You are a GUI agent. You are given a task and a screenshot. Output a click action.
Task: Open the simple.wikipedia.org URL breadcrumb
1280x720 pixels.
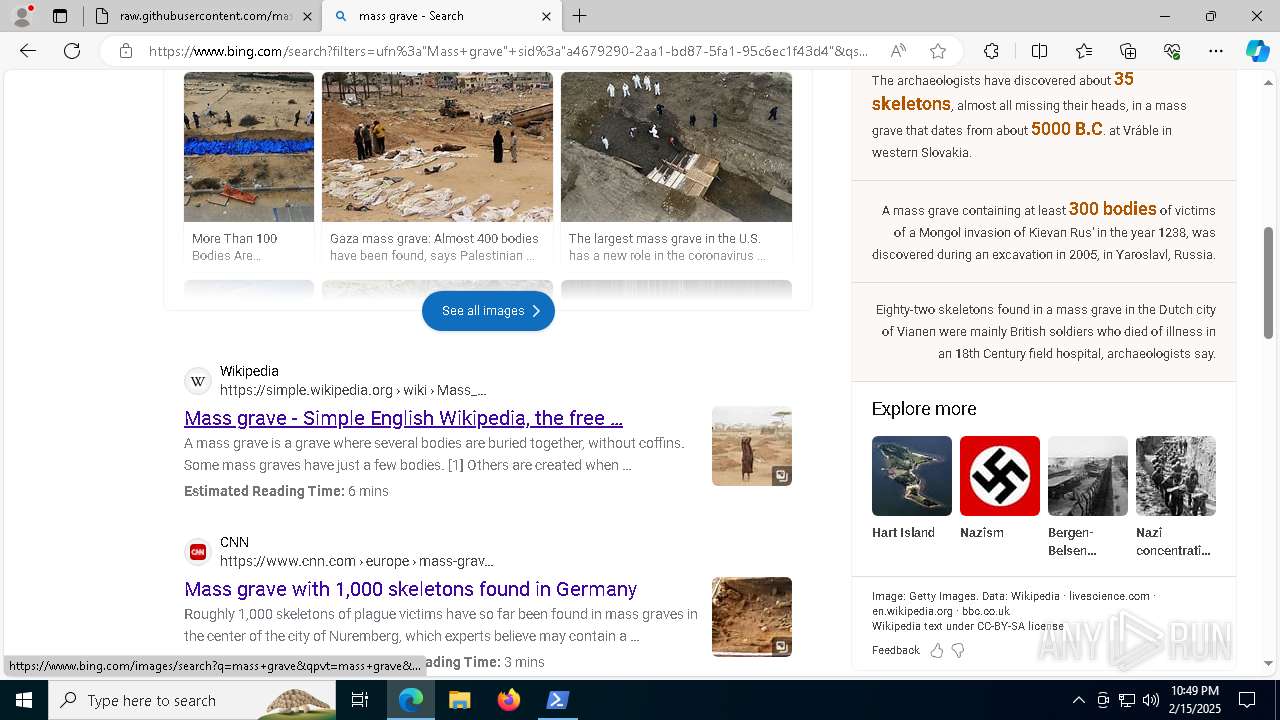point(353,390)
